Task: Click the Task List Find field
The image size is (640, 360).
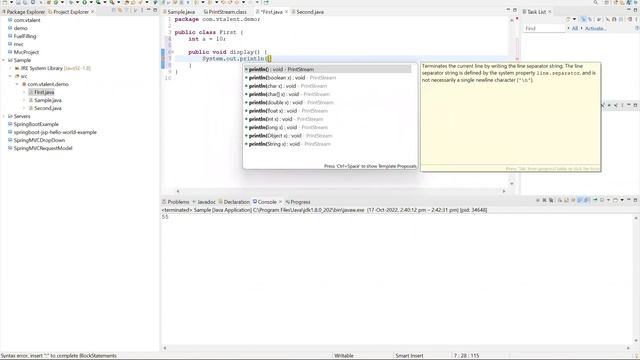Action: [544, 28]
